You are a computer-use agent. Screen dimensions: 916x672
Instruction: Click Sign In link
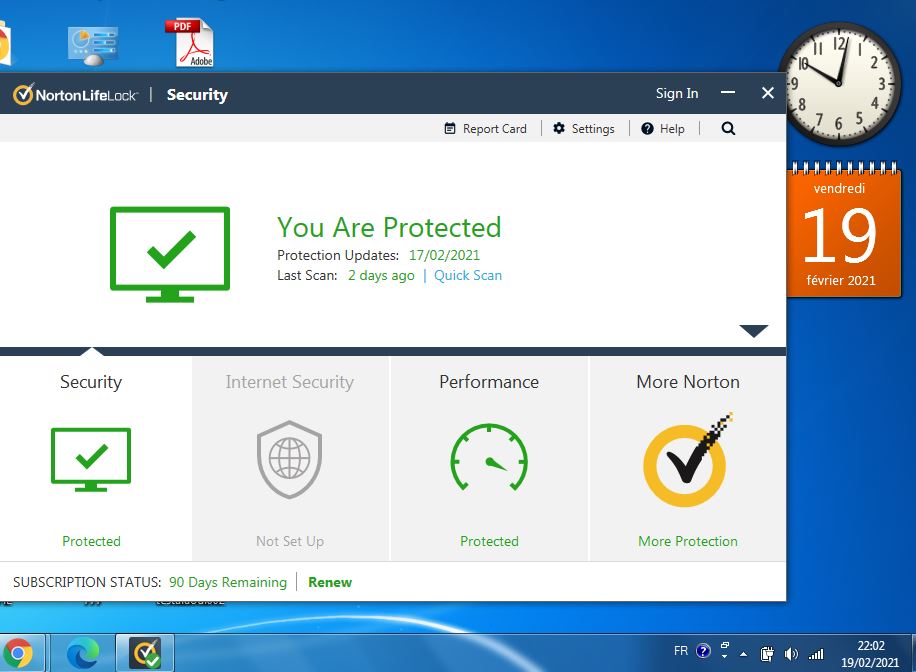click(x=676, y=93)
